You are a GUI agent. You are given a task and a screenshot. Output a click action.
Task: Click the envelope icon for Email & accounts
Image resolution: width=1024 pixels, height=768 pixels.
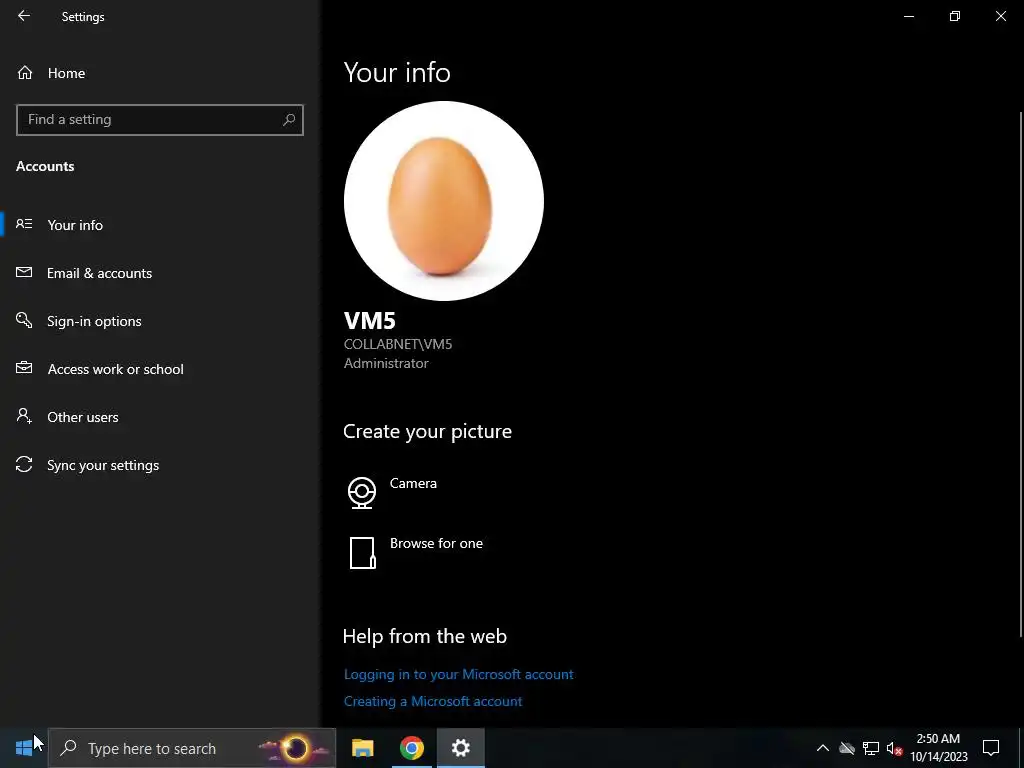click(24, 272)
